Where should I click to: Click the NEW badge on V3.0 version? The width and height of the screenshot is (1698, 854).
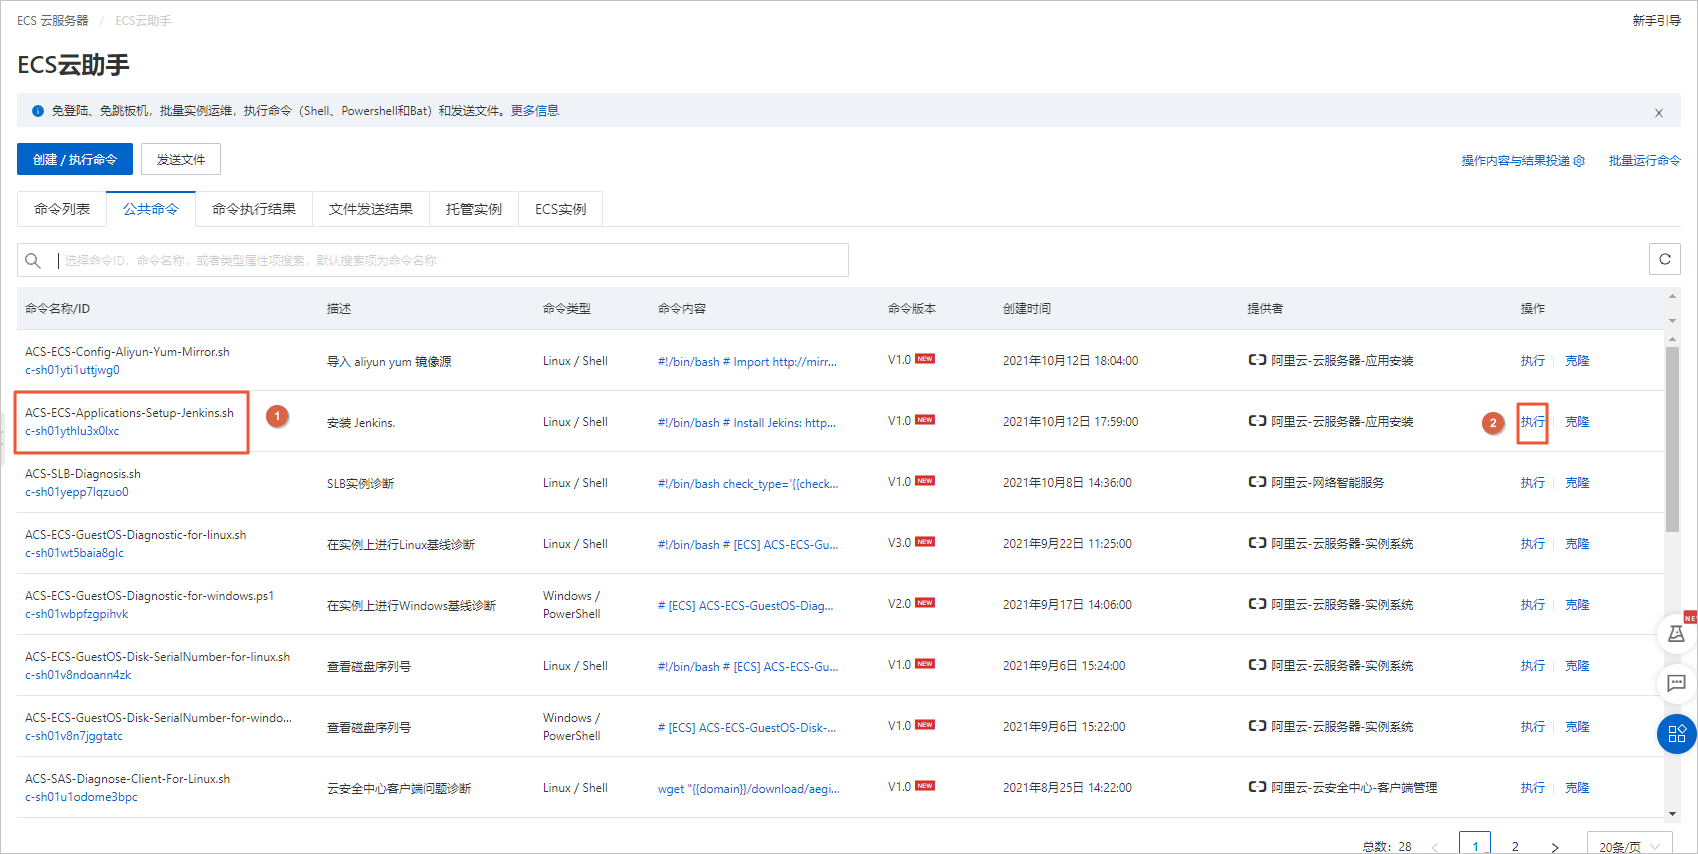[x=925, y=542]
